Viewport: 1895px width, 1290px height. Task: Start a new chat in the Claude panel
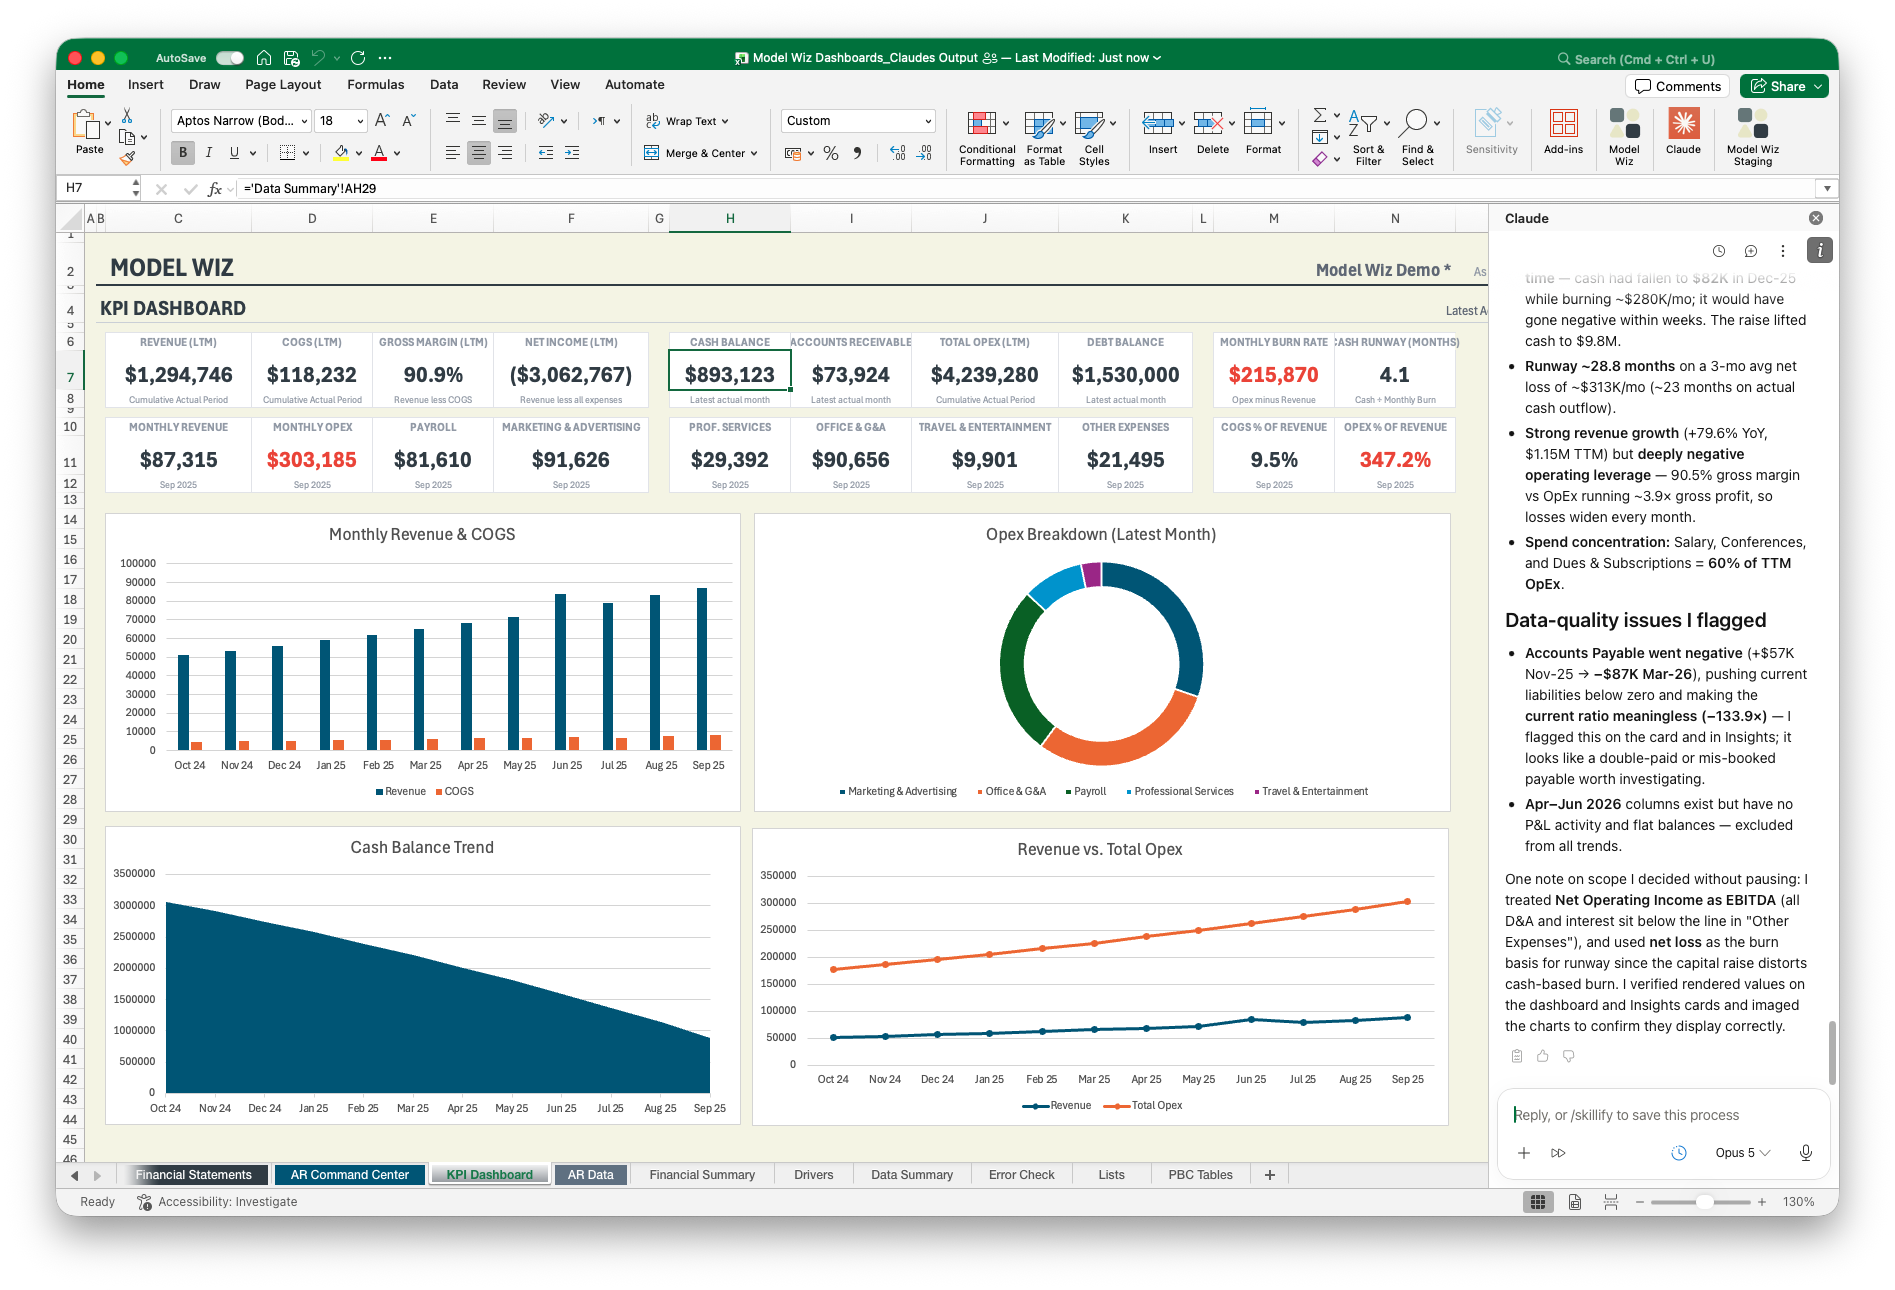point(1751,251)
